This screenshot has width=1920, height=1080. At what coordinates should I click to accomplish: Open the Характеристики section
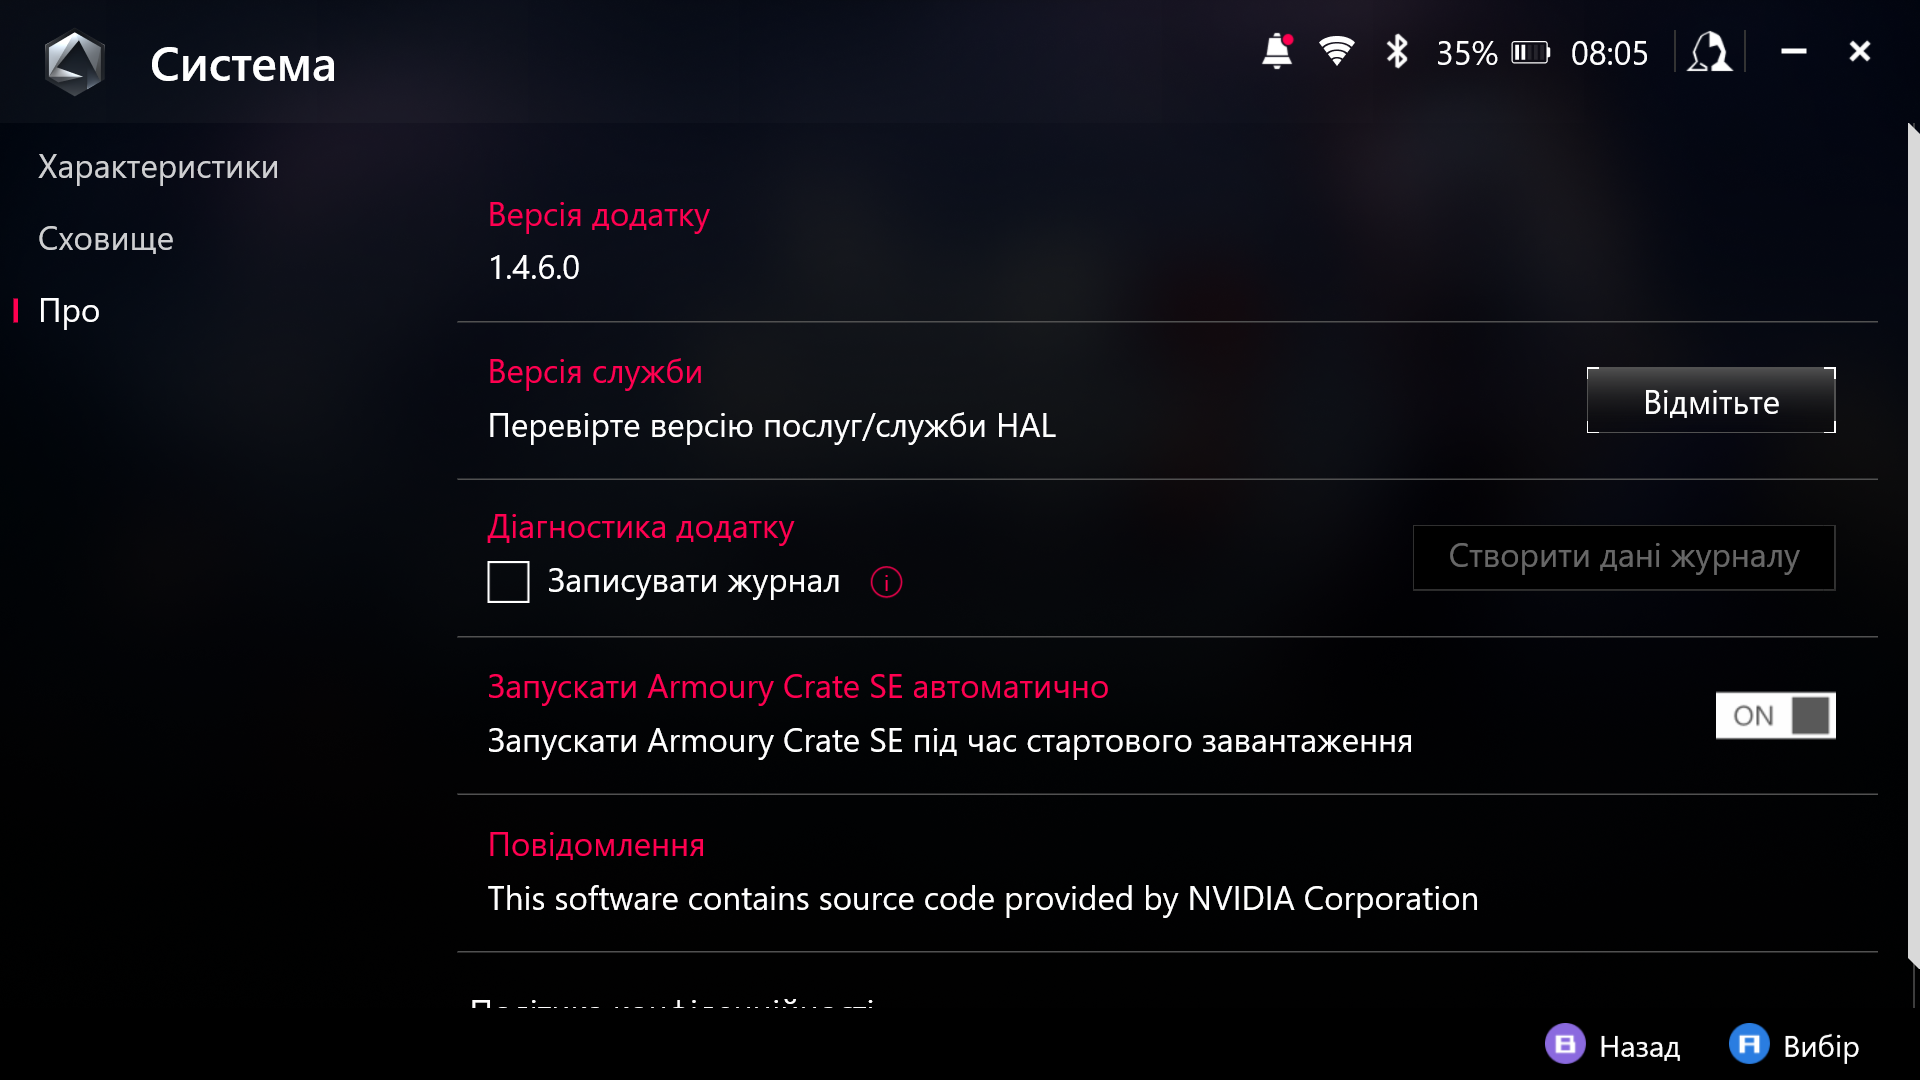coord(158,166)
